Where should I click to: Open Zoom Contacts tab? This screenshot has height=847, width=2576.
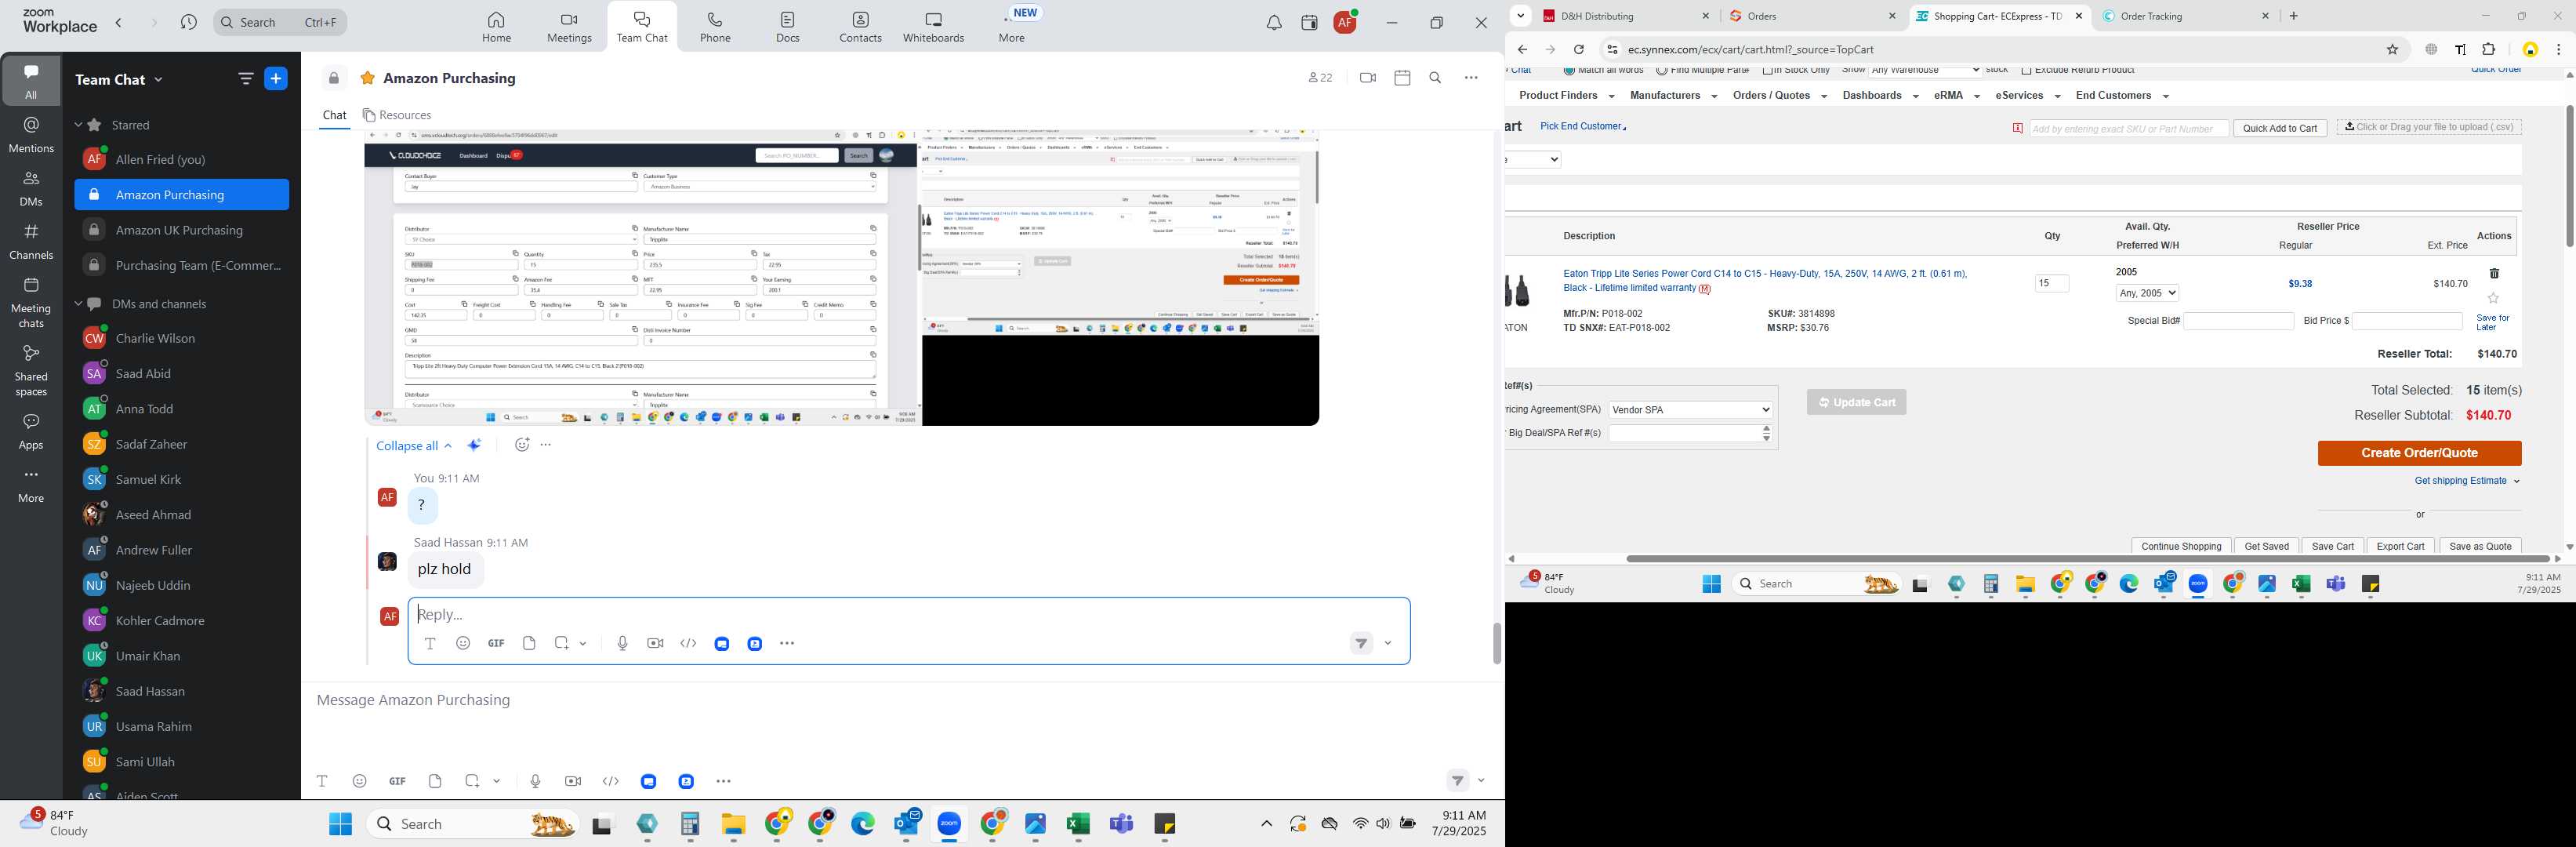tap(860, 27)
